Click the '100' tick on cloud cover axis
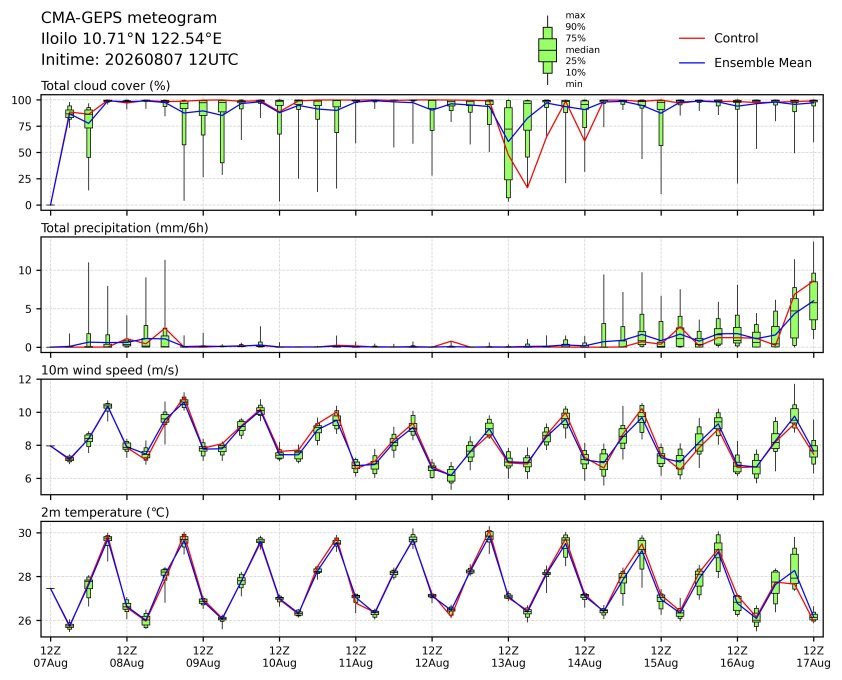Viewport: 842px width, 680px height. (x=23, y=100)
